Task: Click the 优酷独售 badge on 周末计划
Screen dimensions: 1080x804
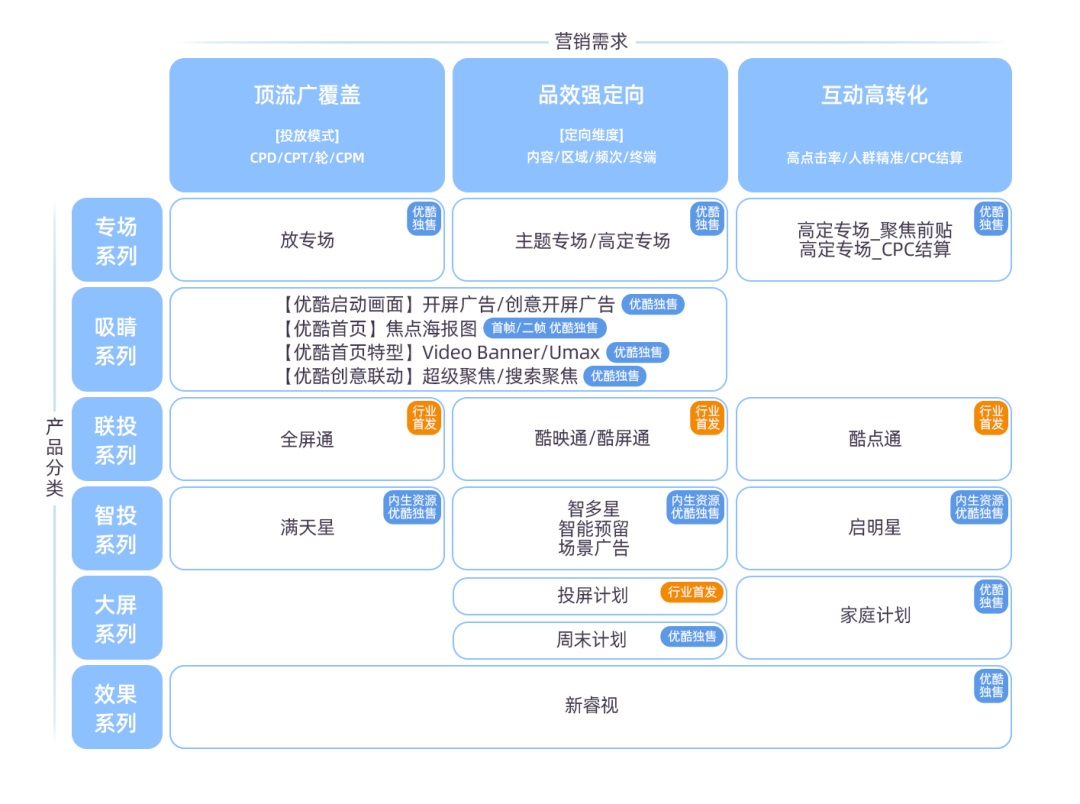Action: (x=692, y=637)
